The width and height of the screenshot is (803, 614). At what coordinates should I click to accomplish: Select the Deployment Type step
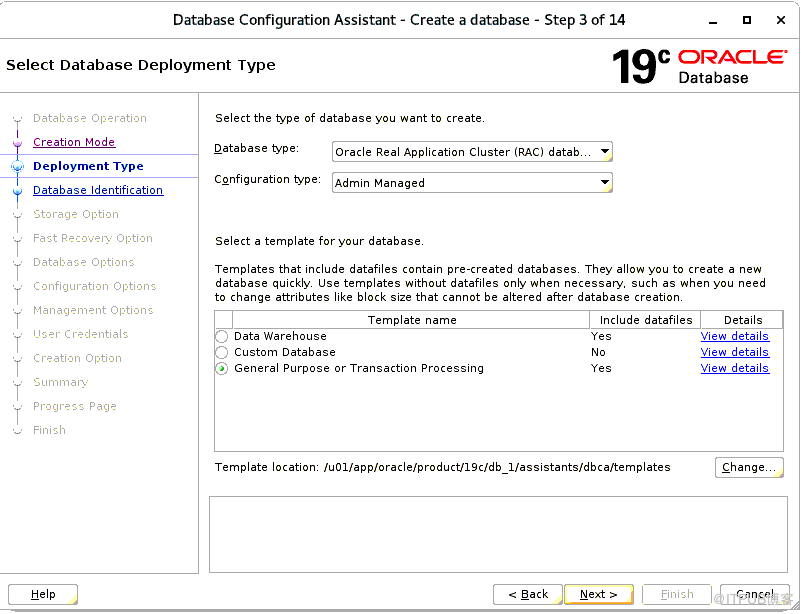[x=88, y=166]
